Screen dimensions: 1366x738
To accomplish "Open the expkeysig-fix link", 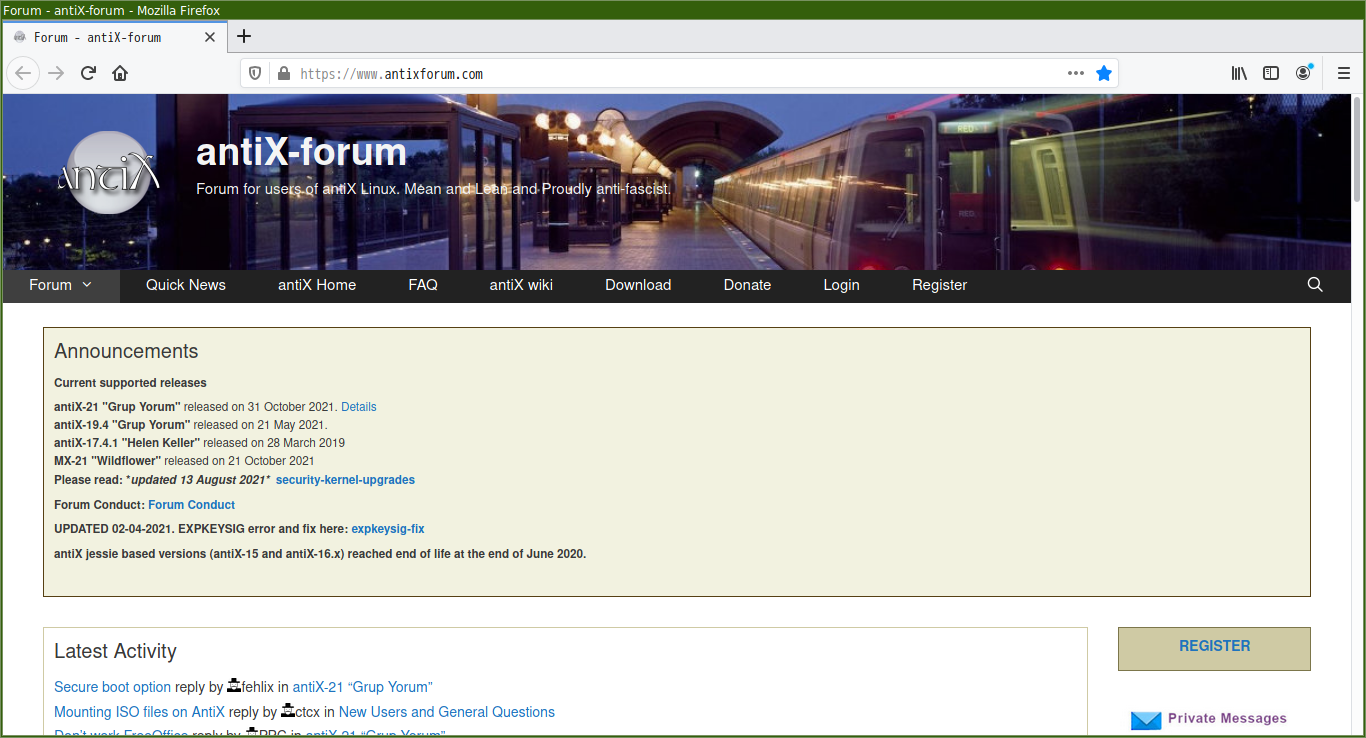I will (388, 529).
